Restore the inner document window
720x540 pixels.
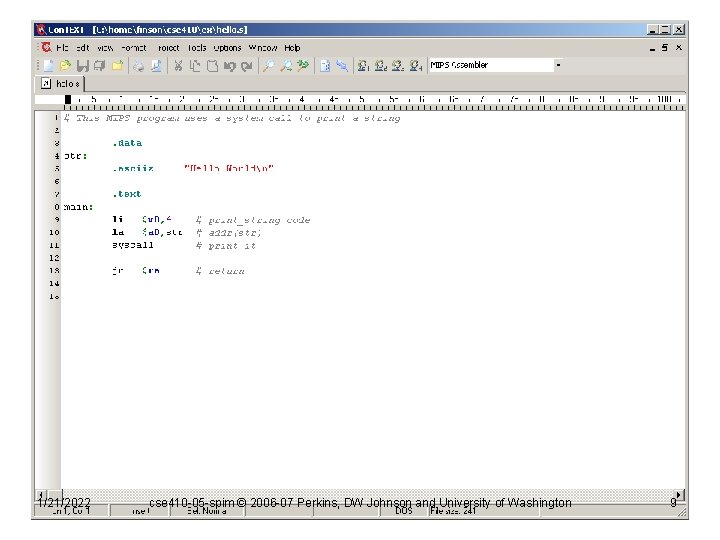point(665,48)
